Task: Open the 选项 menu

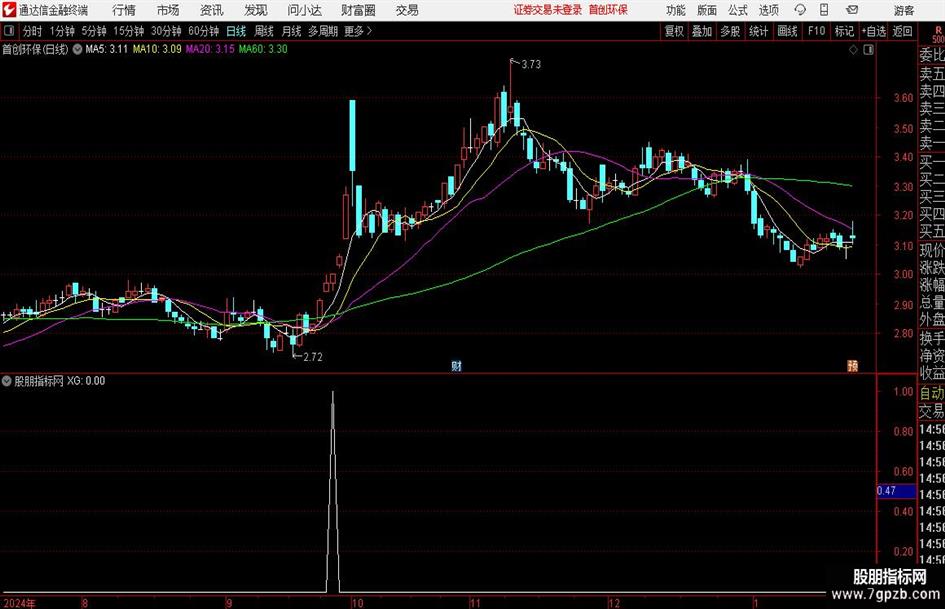Action: (768, 10)
